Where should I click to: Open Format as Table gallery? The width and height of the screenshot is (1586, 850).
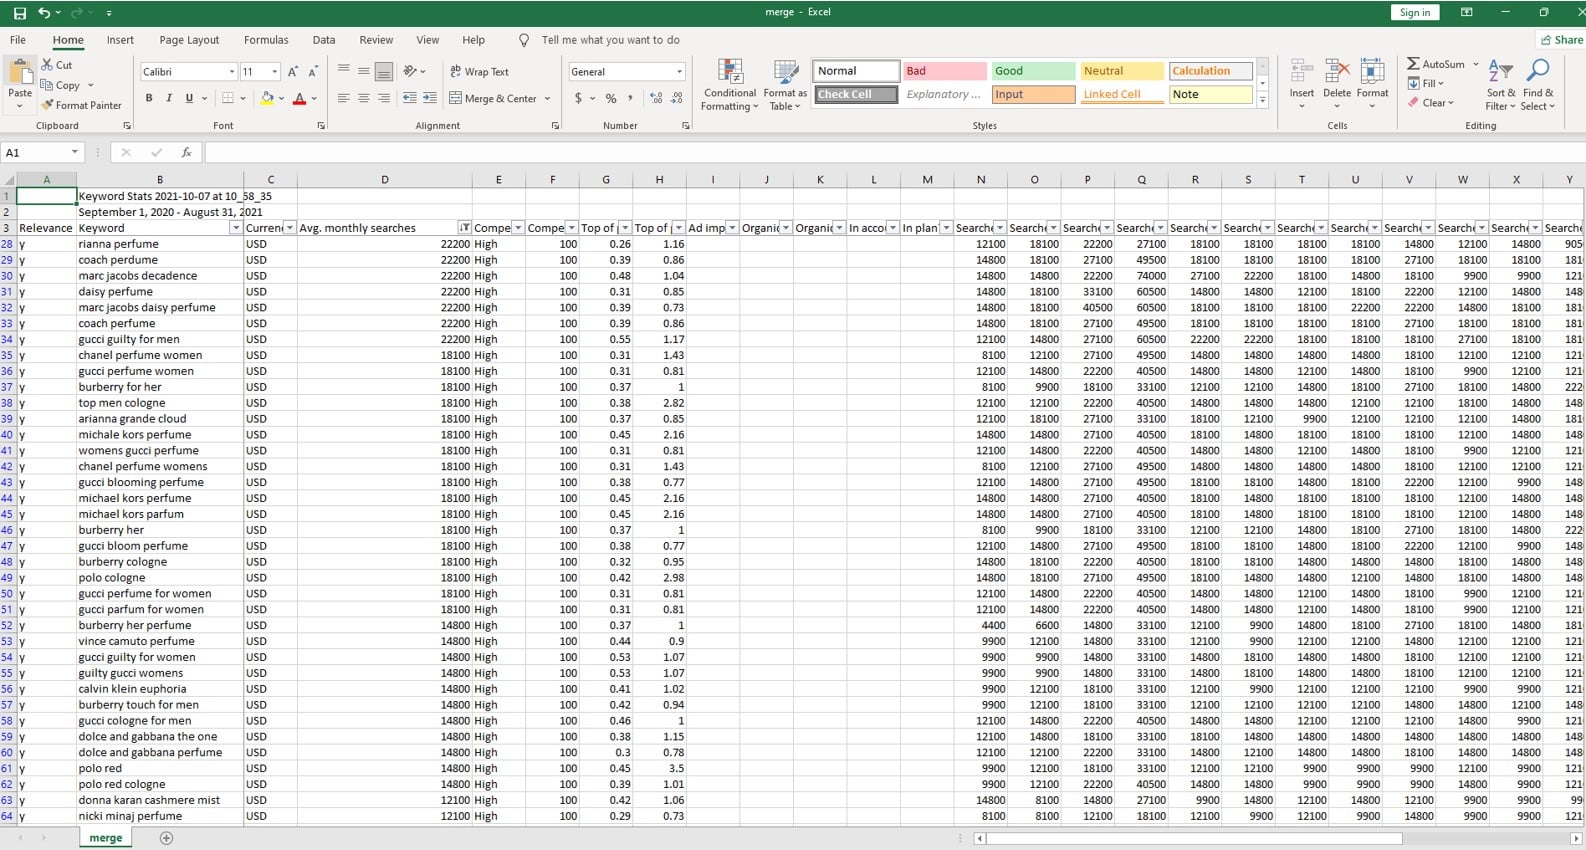(x=785, y=84)
